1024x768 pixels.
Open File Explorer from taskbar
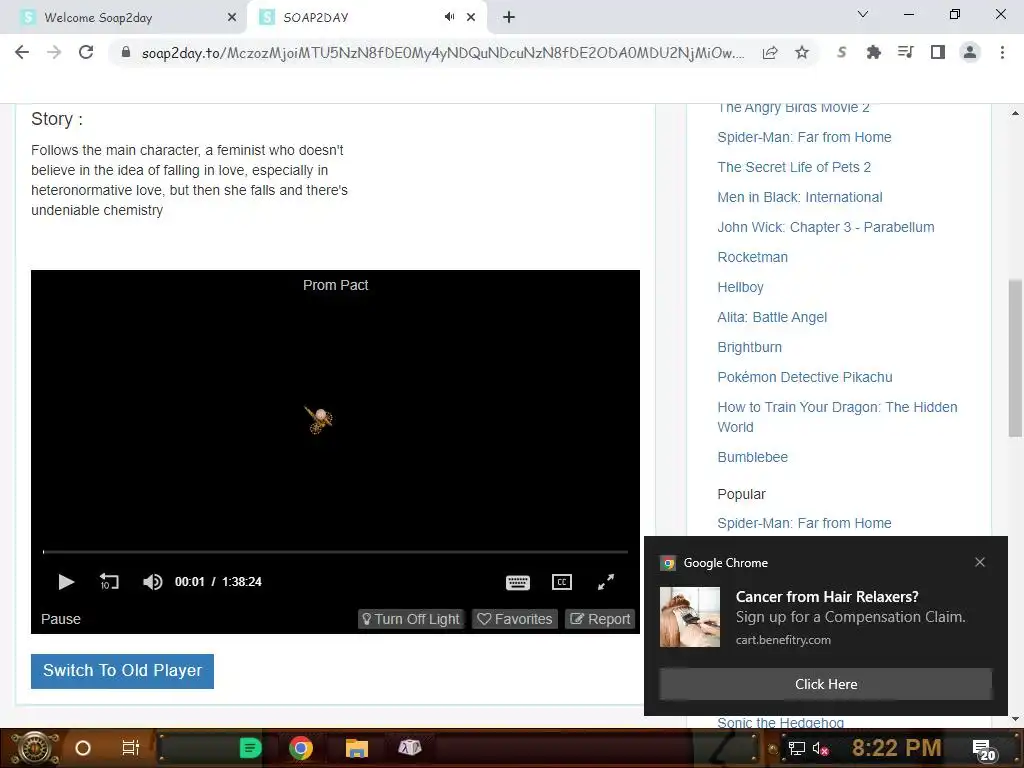[x=357, y=748]
